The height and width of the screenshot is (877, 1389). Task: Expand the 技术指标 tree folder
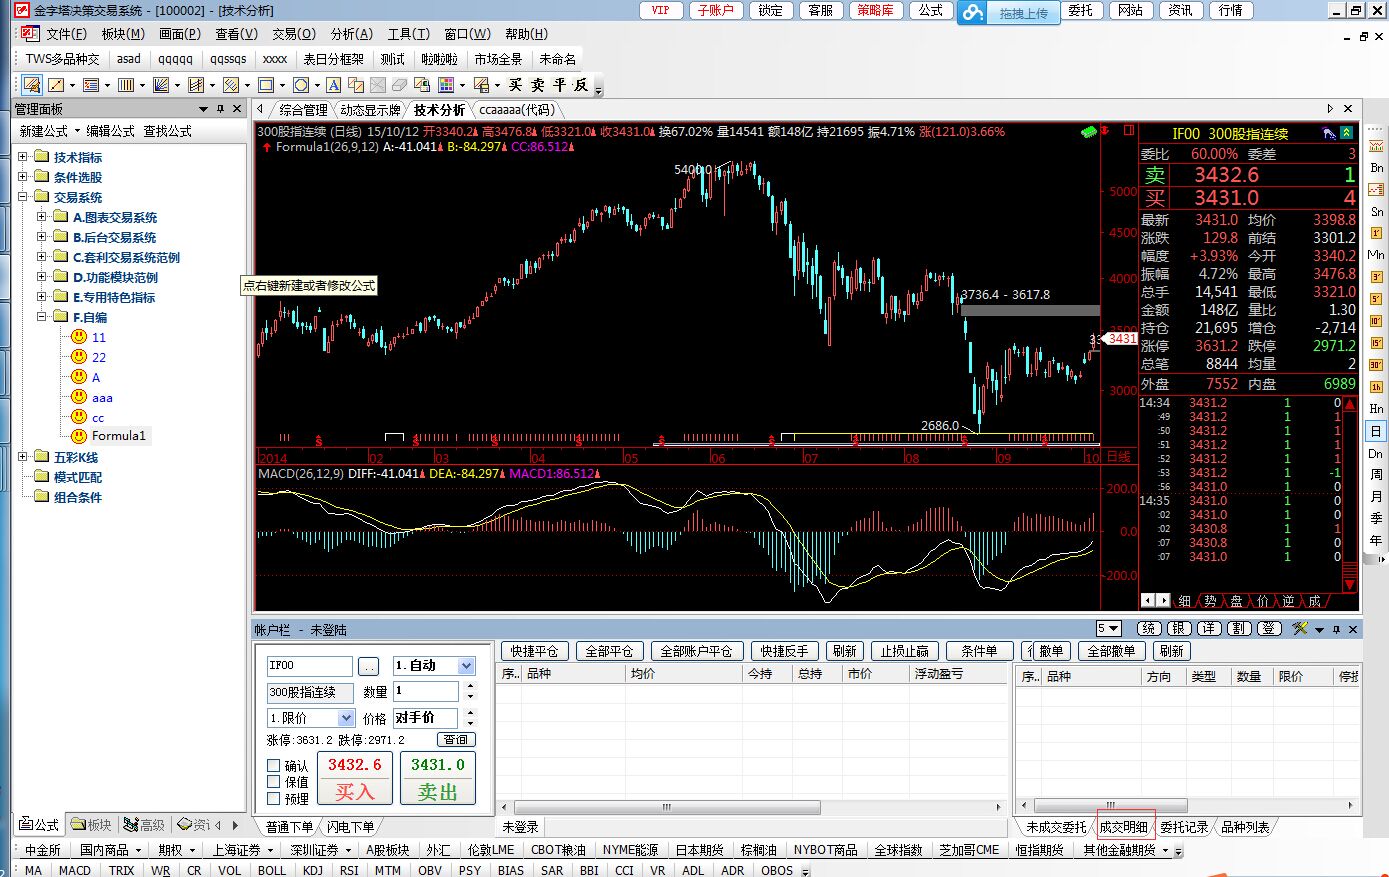pos(23,157)
